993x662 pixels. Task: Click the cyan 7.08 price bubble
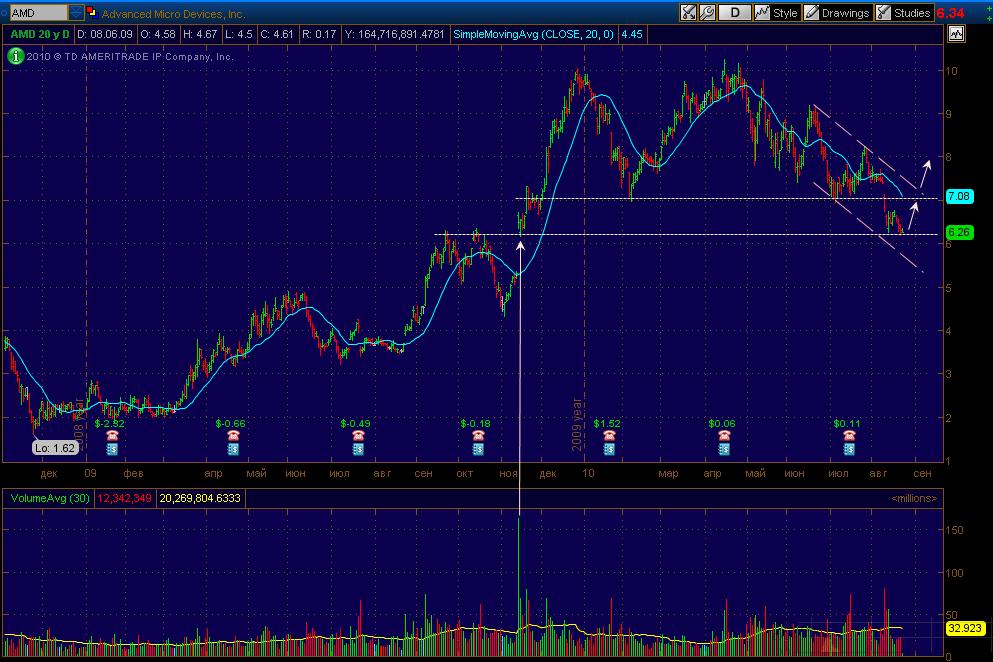point(959,196)
